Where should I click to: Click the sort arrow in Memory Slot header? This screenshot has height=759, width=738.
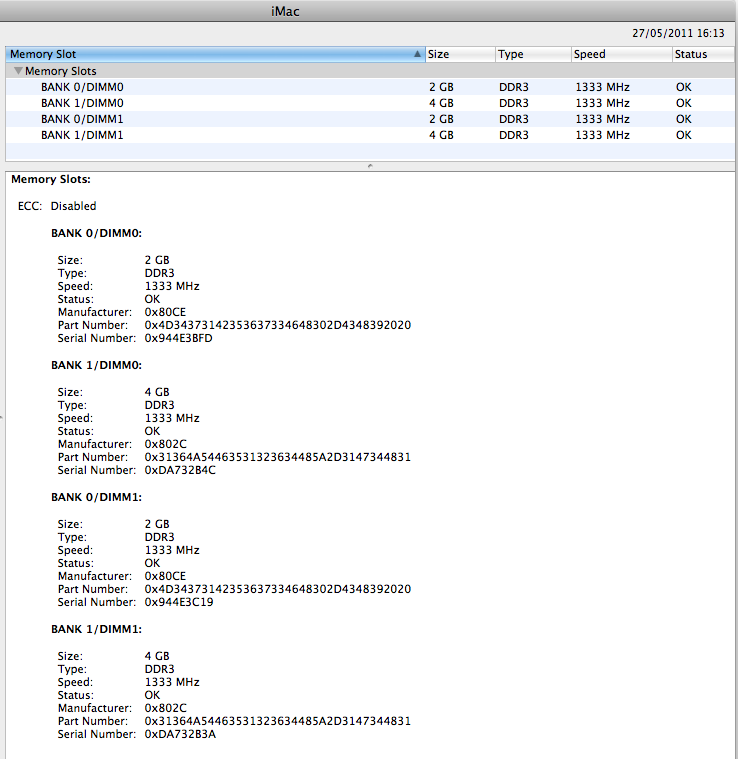point(417,54)
